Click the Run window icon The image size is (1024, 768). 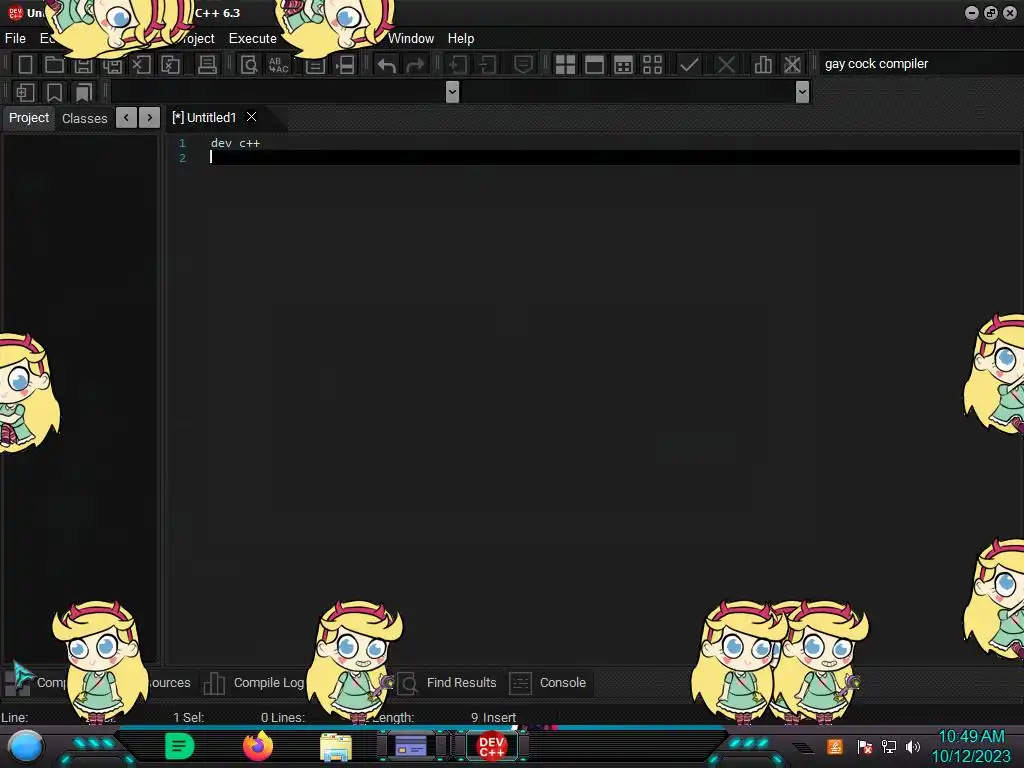pyautogui.click(x=594, y=65)
